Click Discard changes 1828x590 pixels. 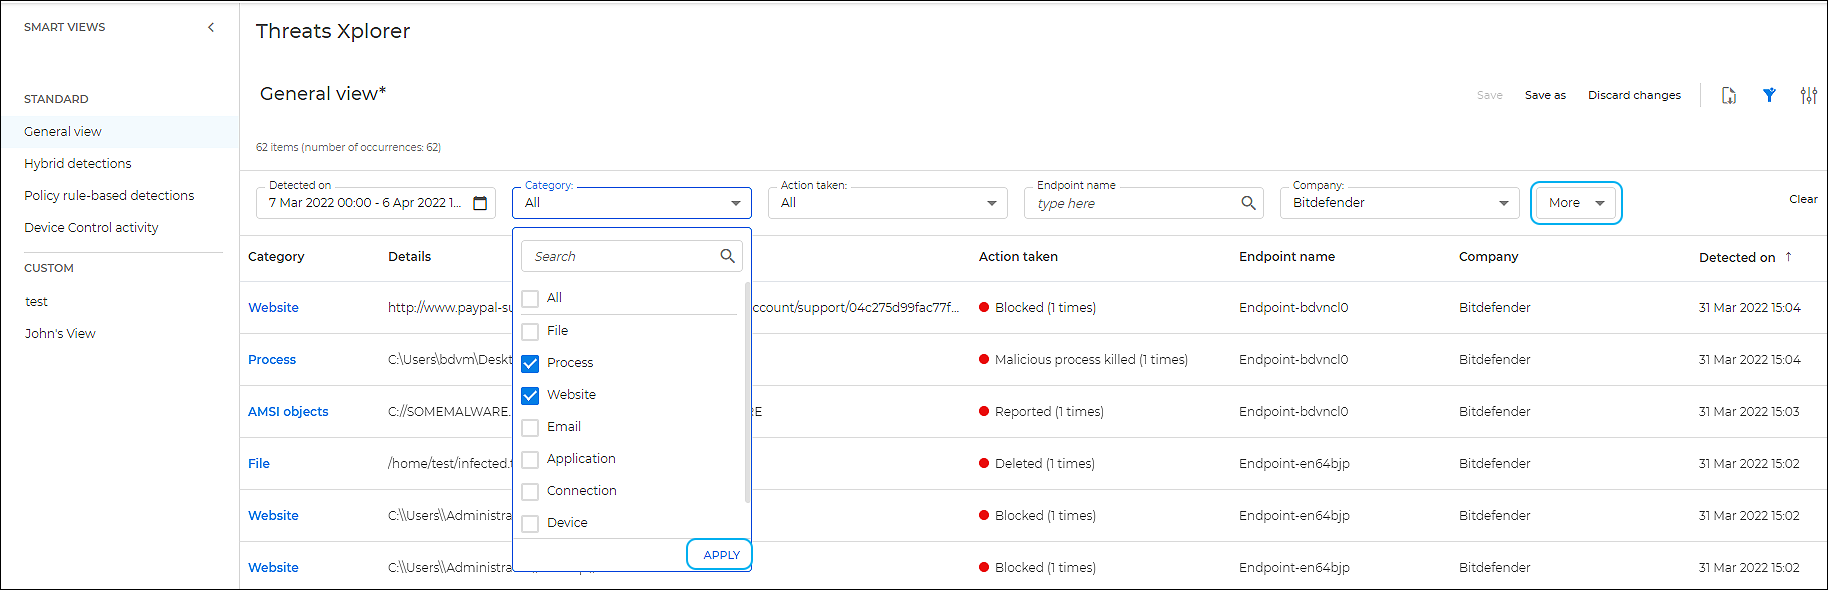1634,96
